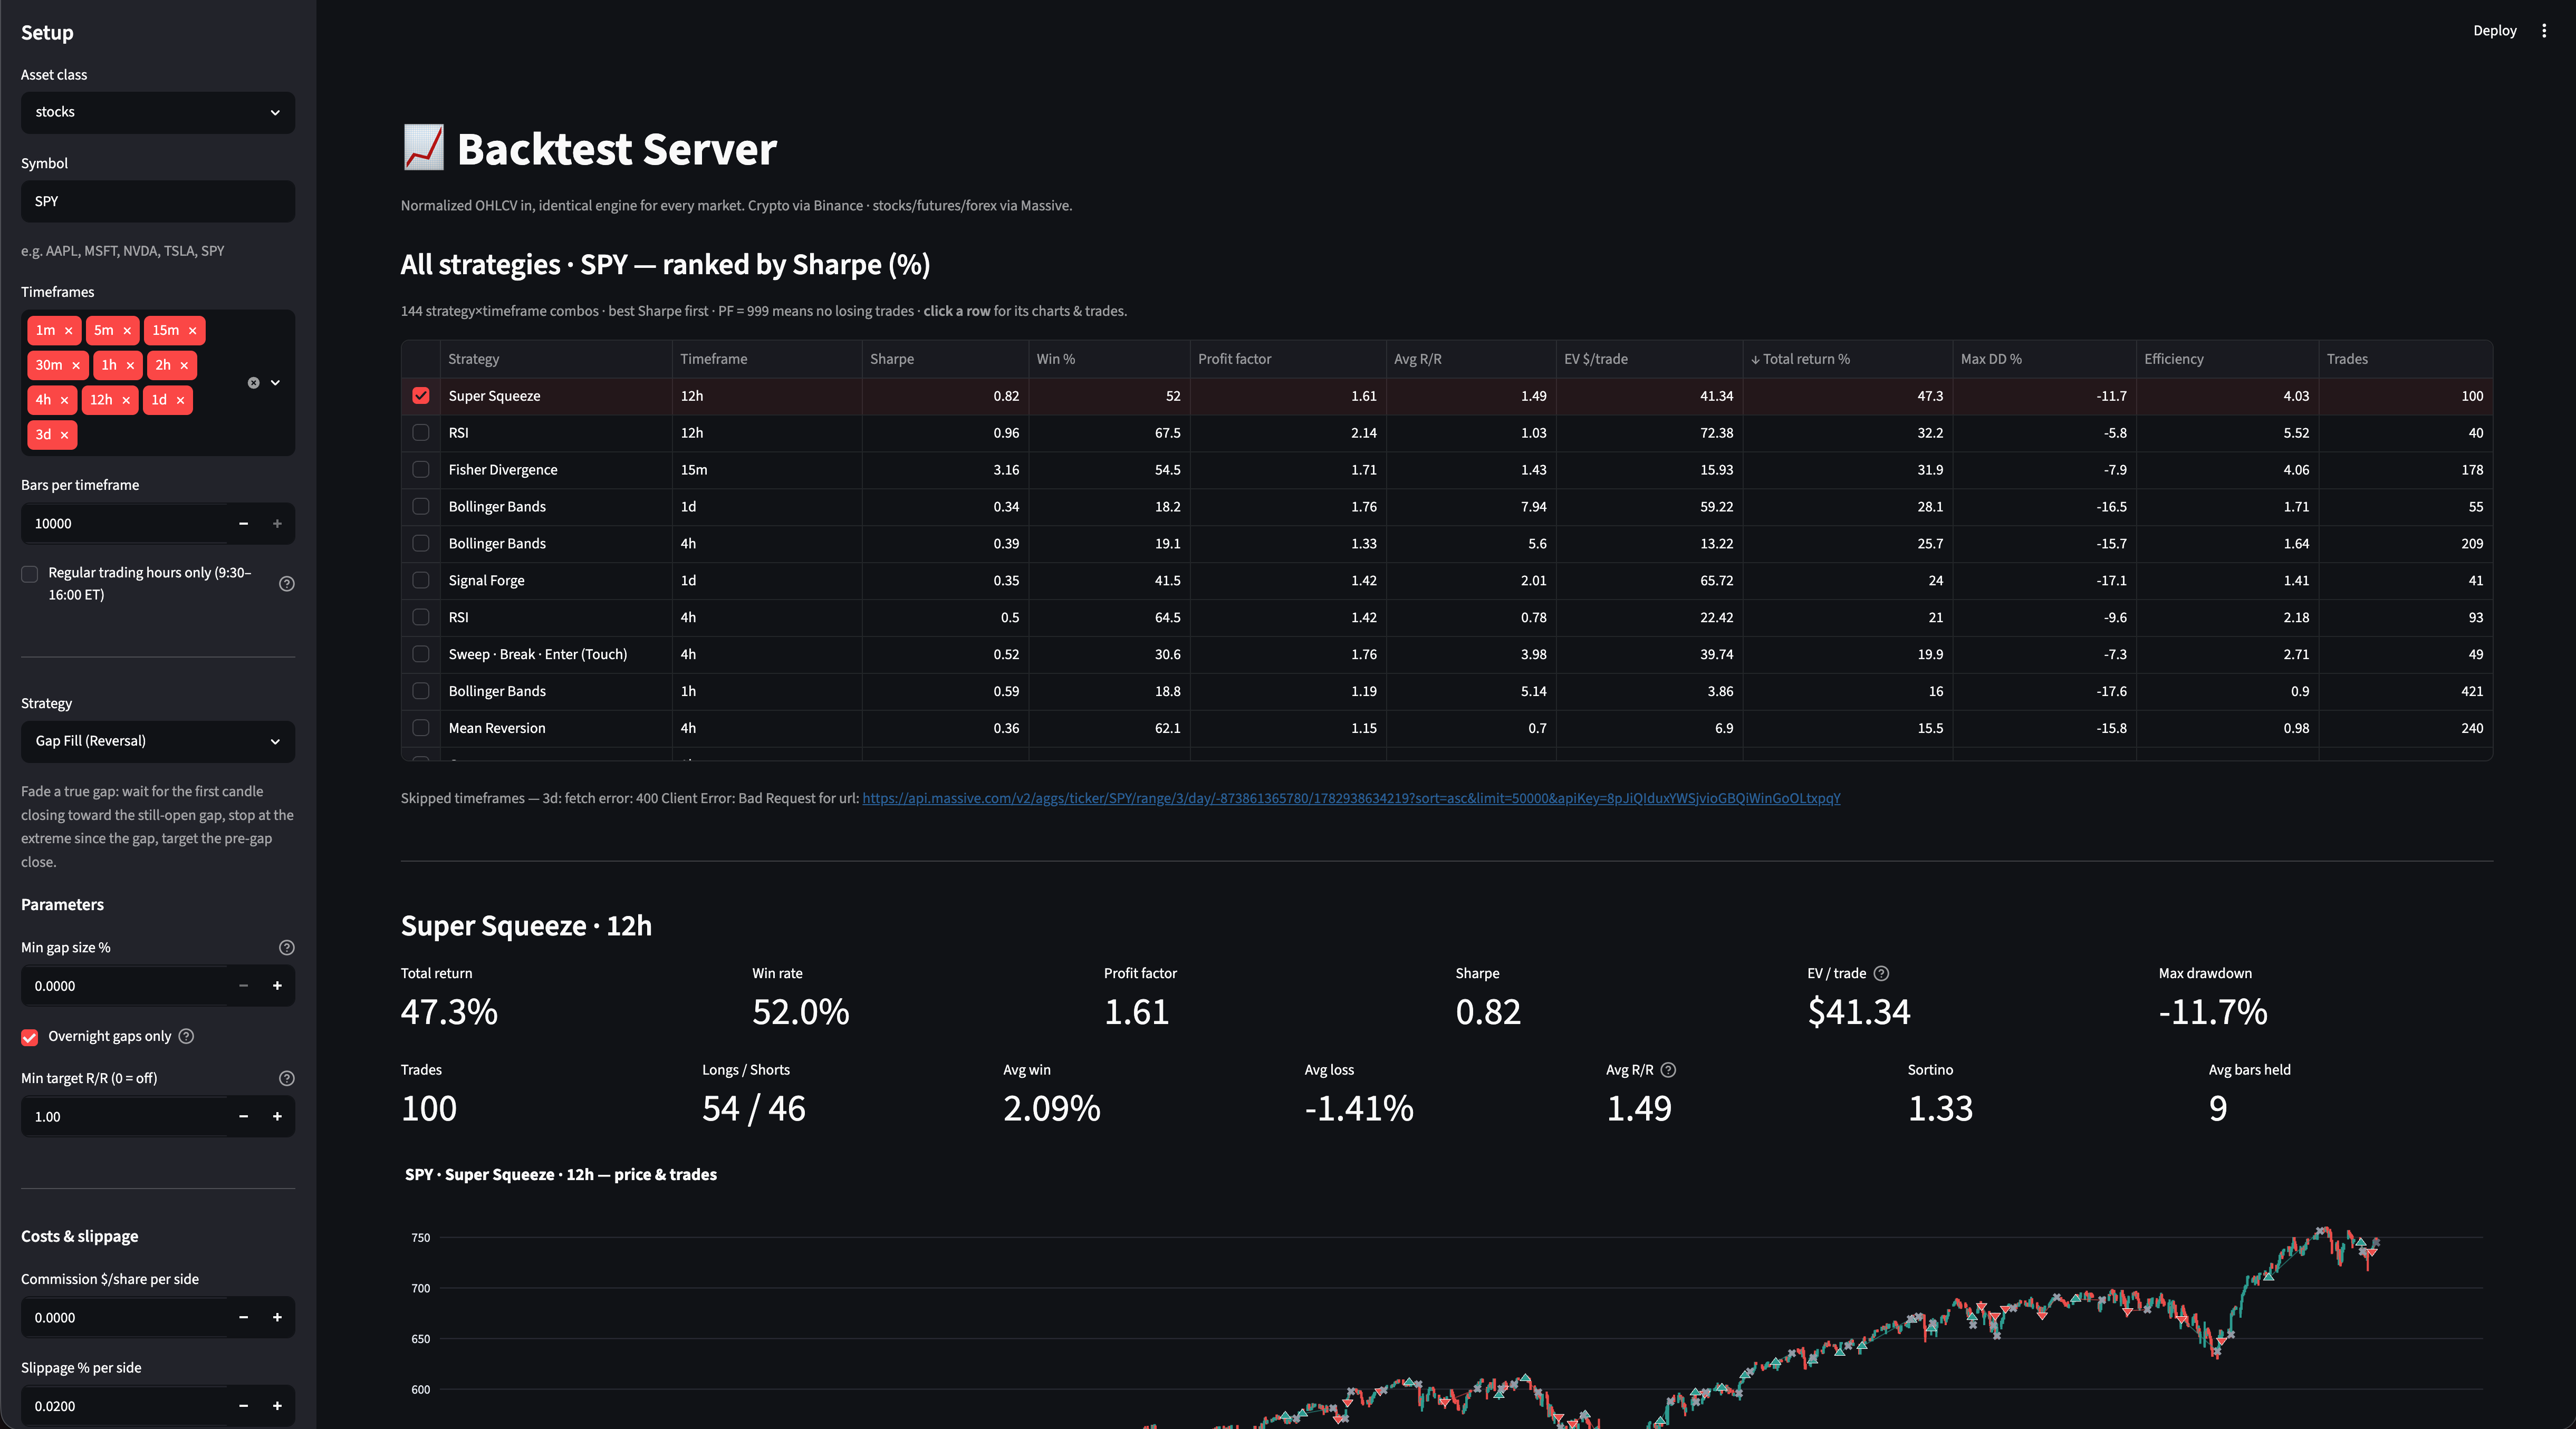This screenshot has width=2576, height=1429.
Task: Clear all selected timeframes
Action: point(253,383)
